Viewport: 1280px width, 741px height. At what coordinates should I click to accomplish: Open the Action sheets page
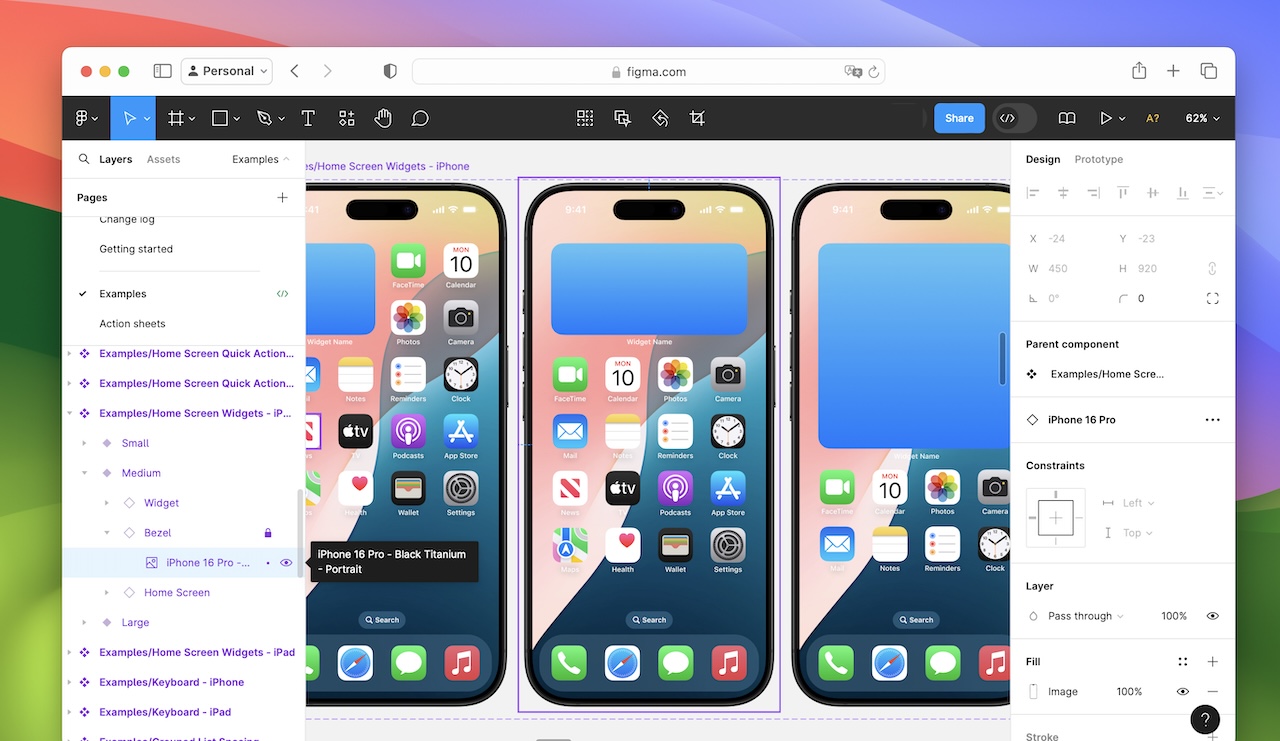point(132,324)
